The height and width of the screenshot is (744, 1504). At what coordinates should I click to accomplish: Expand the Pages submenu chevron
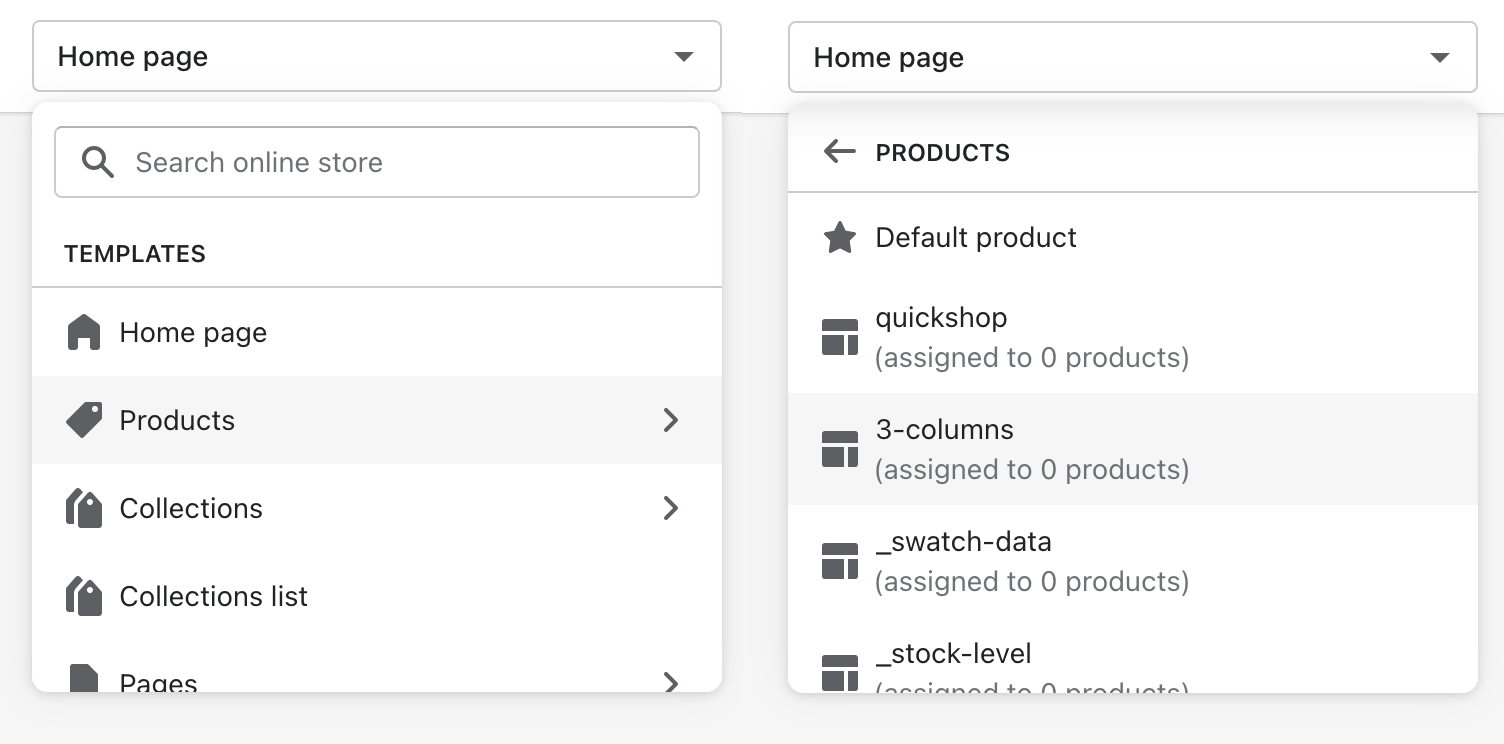[671, 682]
